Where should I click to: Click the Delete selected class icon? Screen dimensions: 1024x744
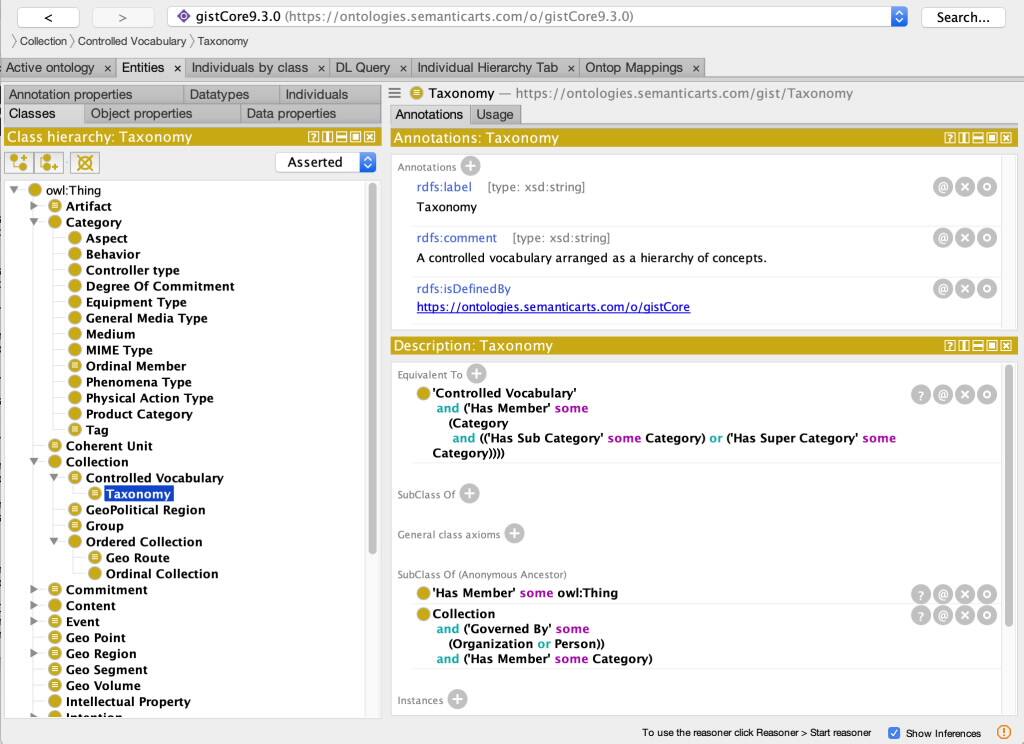(84, 163)
